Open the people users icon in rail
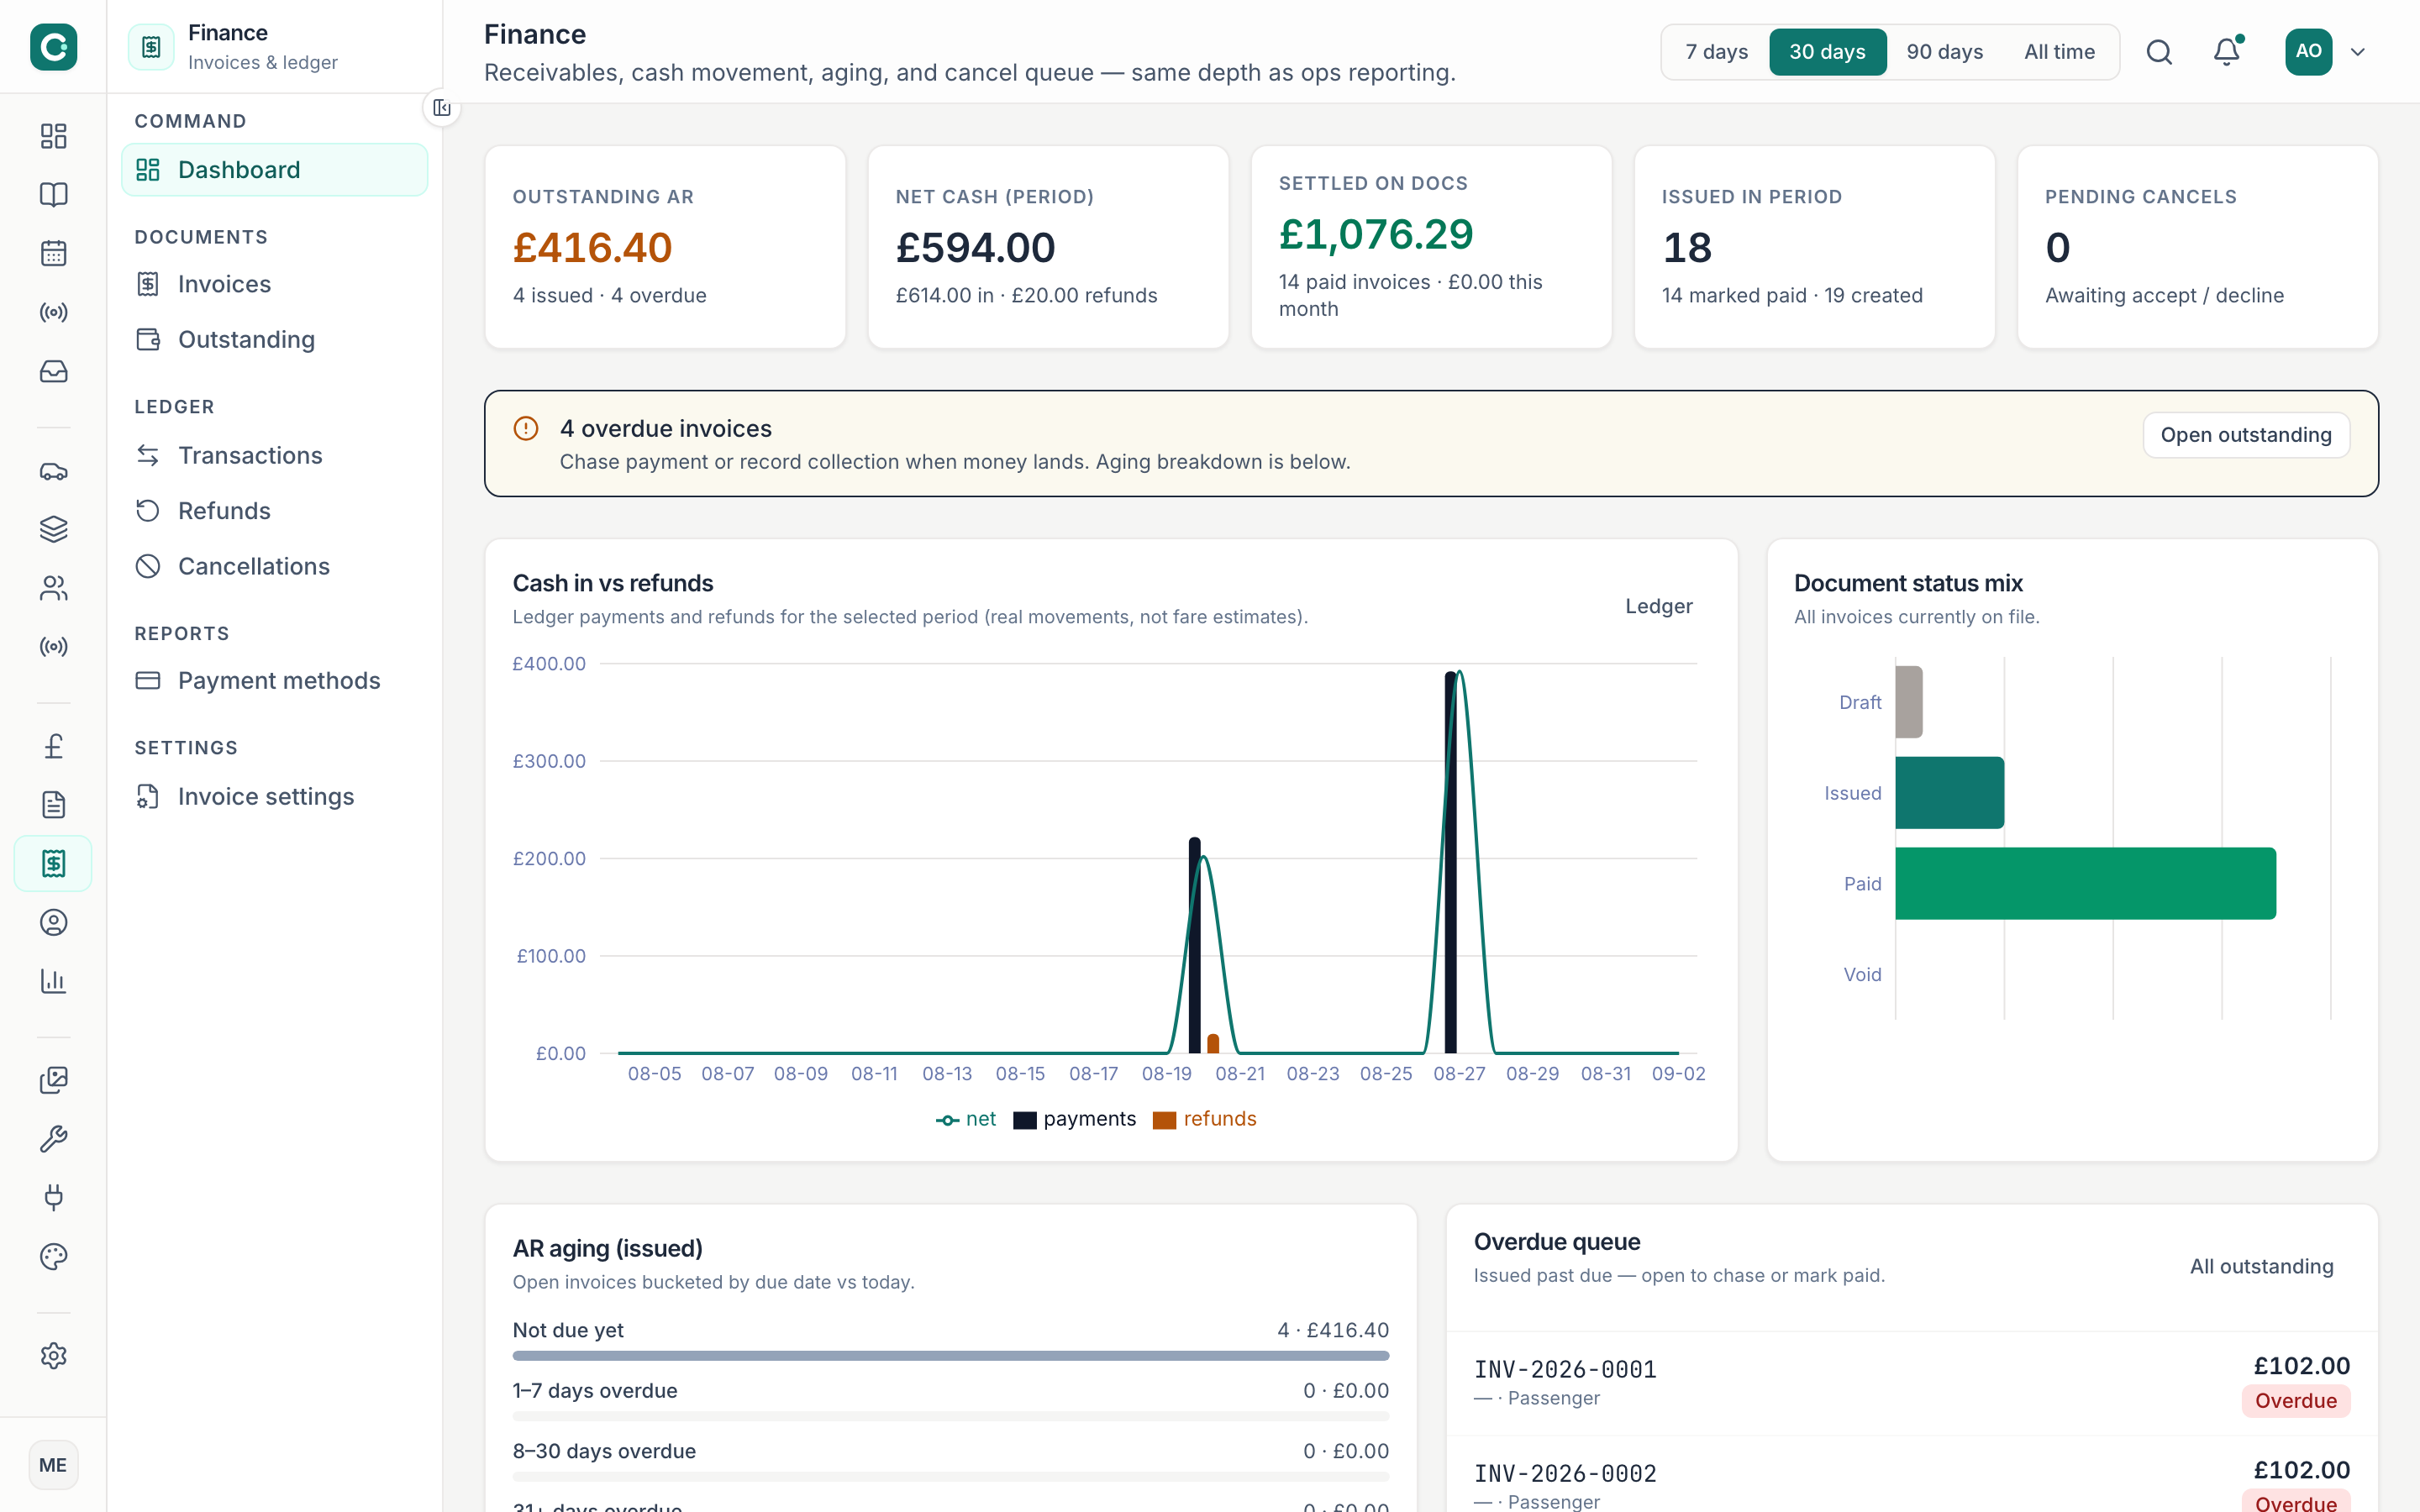 point(53,588)
